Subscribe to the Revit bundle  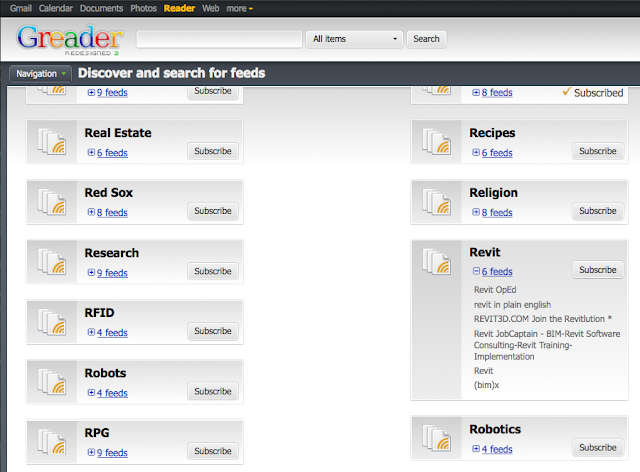[598, 270]
